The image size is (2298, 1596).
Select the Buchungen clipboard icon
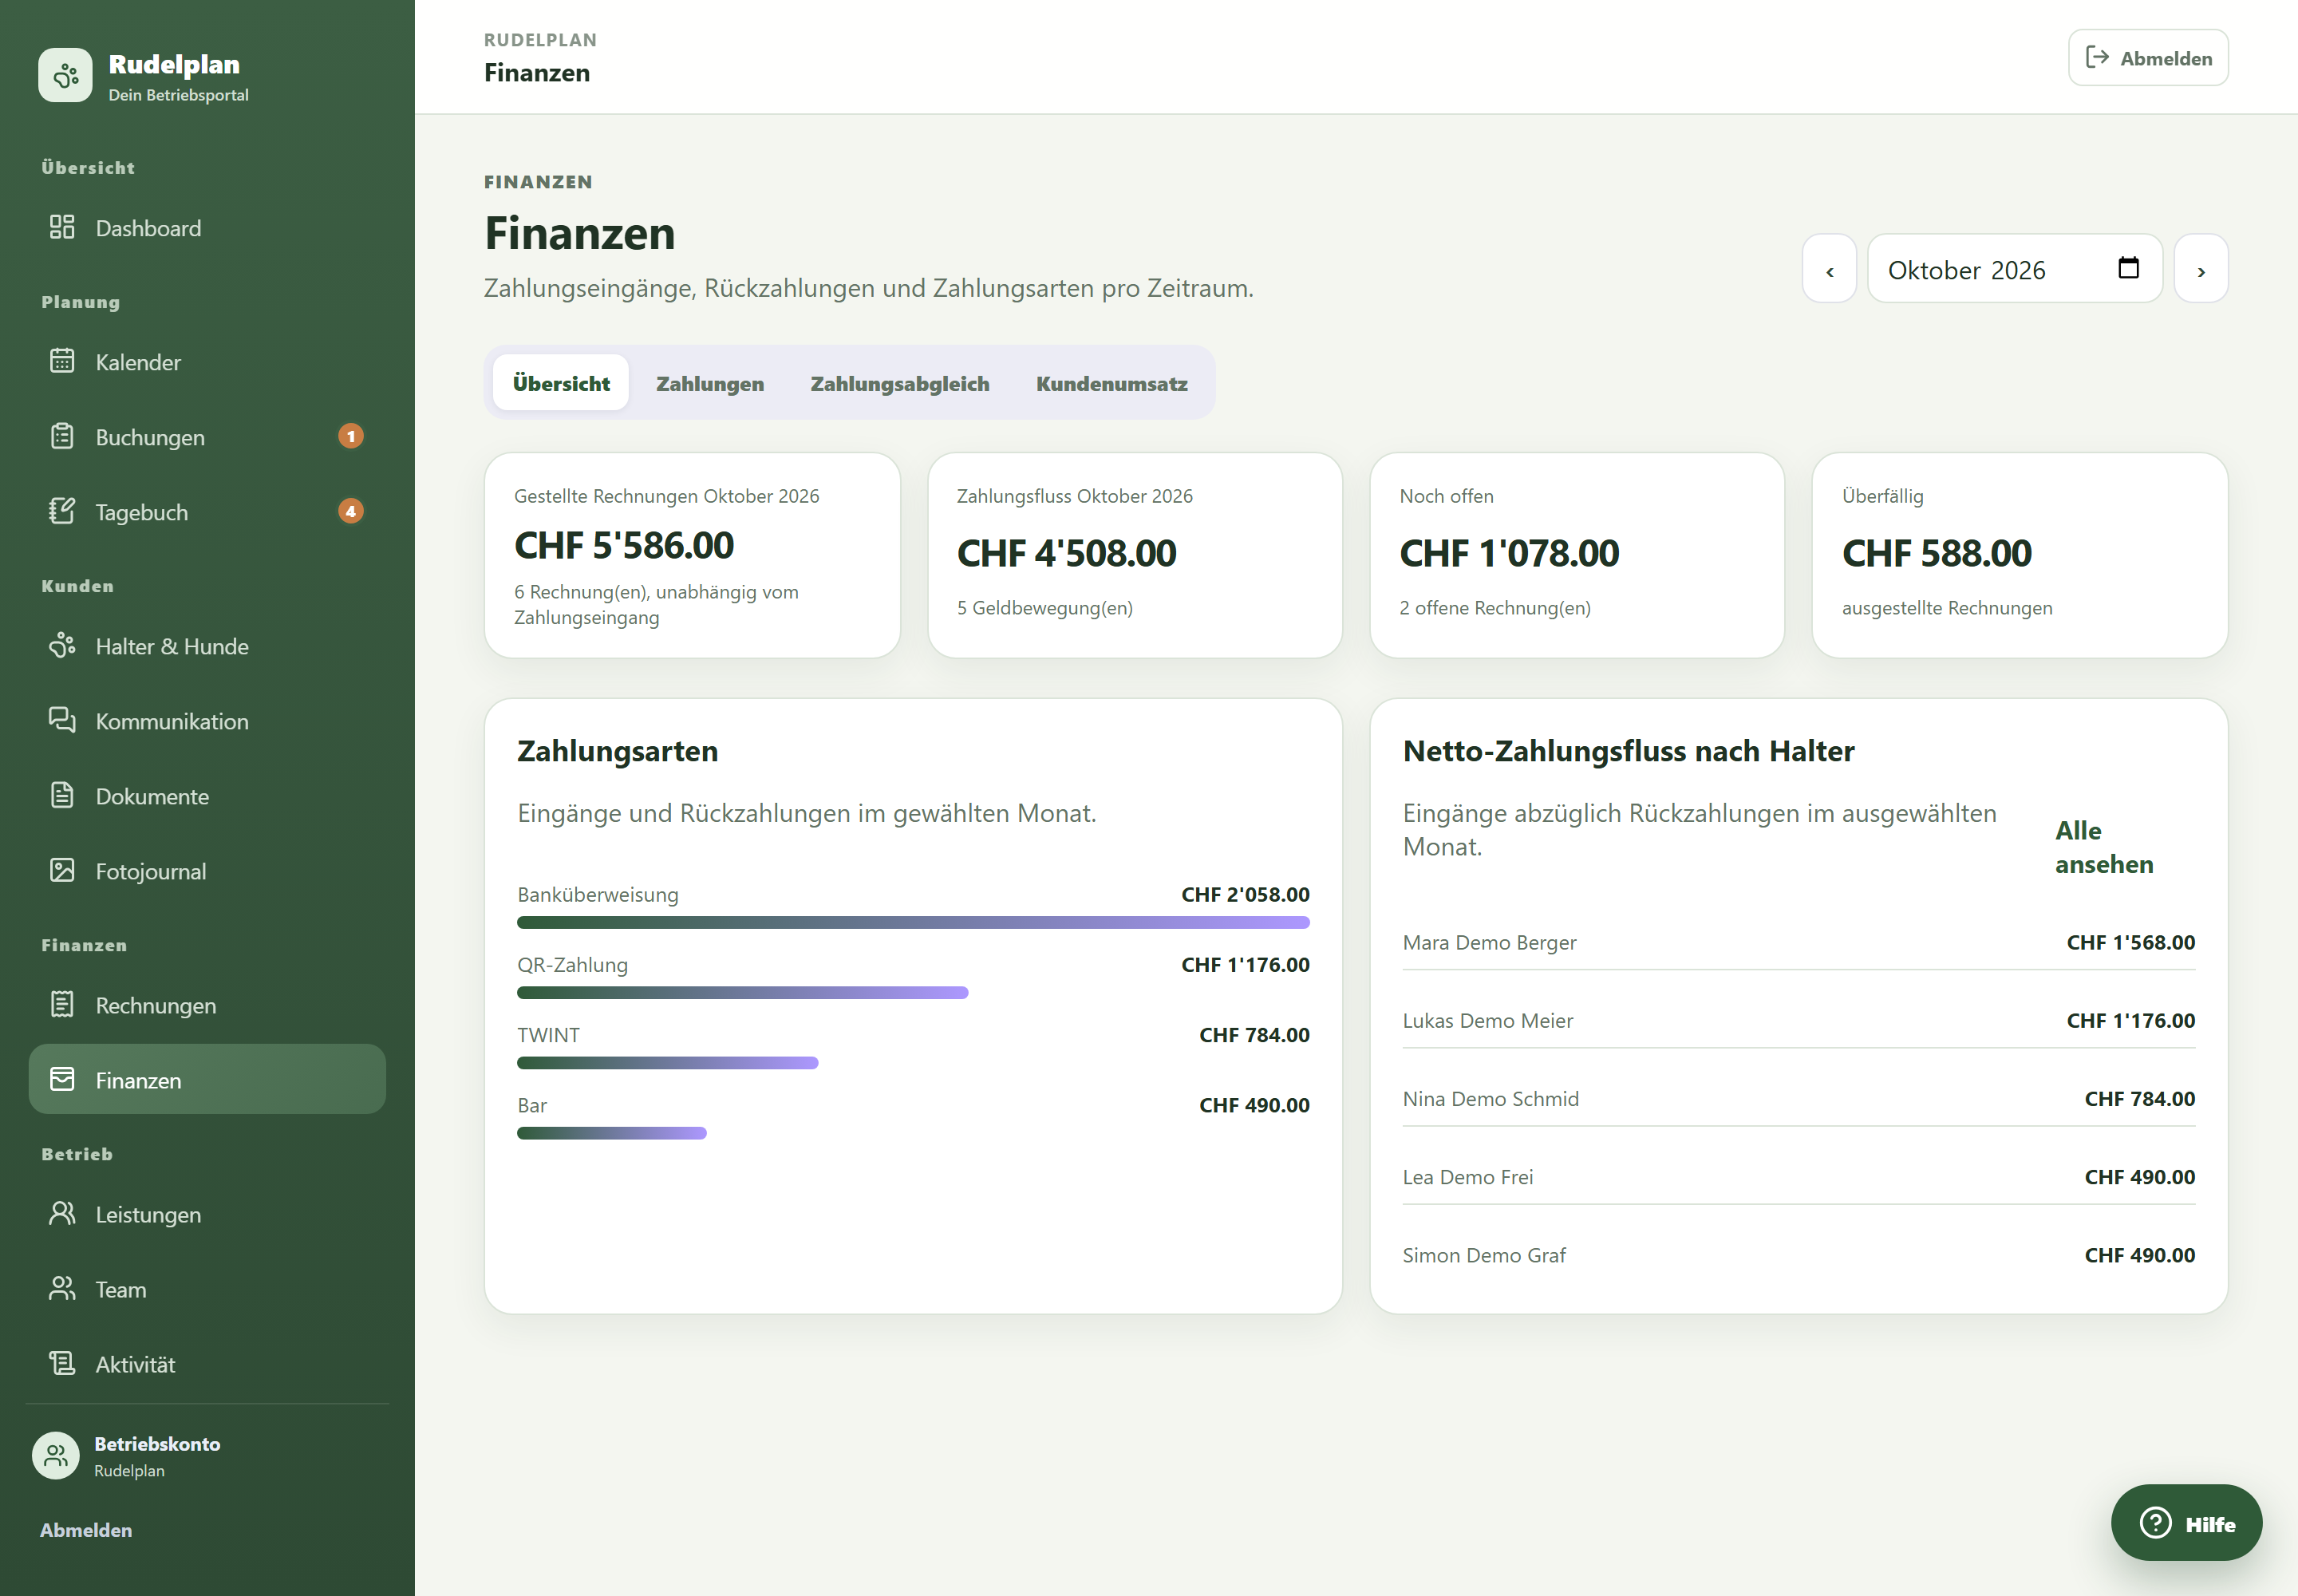pyautogui.click(x=62, y=436)
